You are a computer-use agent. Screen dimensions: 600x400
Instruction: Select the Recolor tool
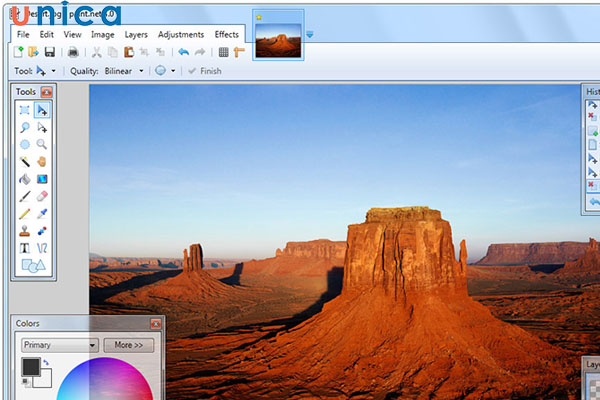pyautogui.click(x=42, y=231)
